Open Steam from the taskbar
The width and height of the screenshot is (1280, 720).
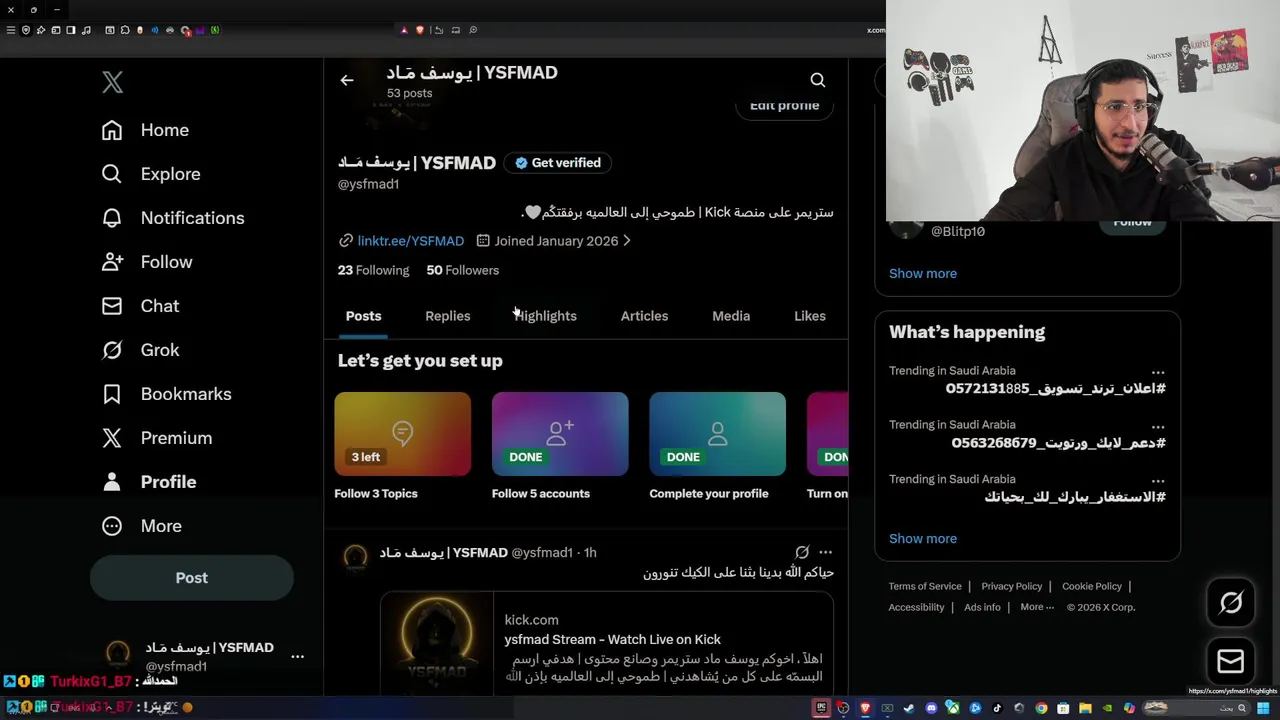(x=909, y=708)
